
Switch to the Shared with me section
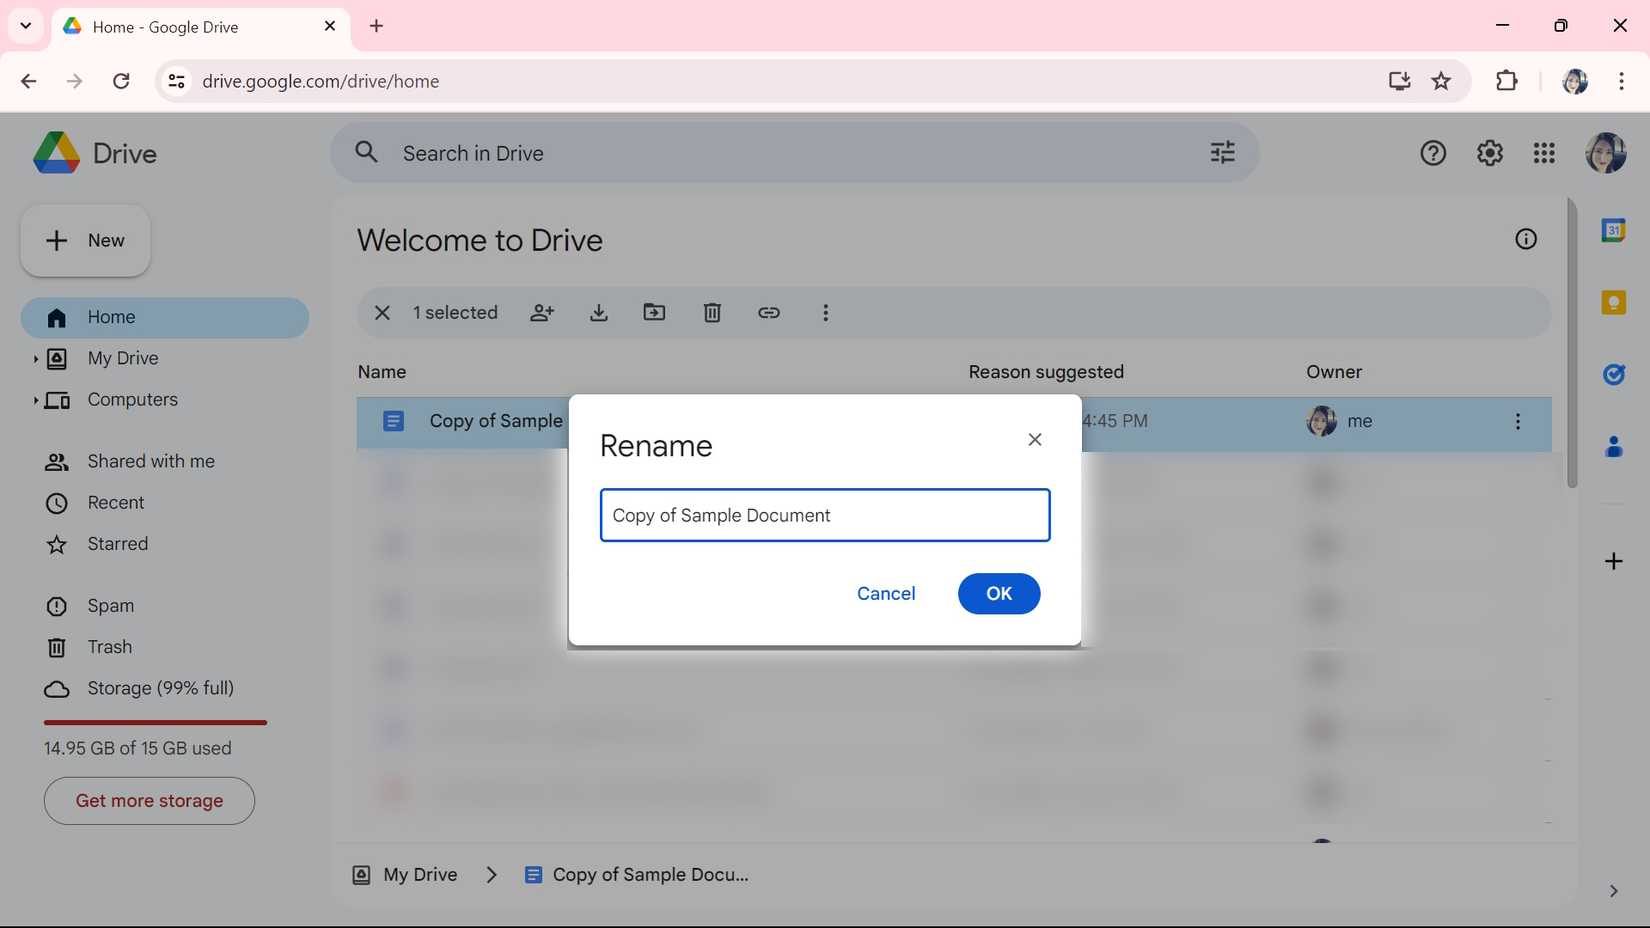click(150, 461)
